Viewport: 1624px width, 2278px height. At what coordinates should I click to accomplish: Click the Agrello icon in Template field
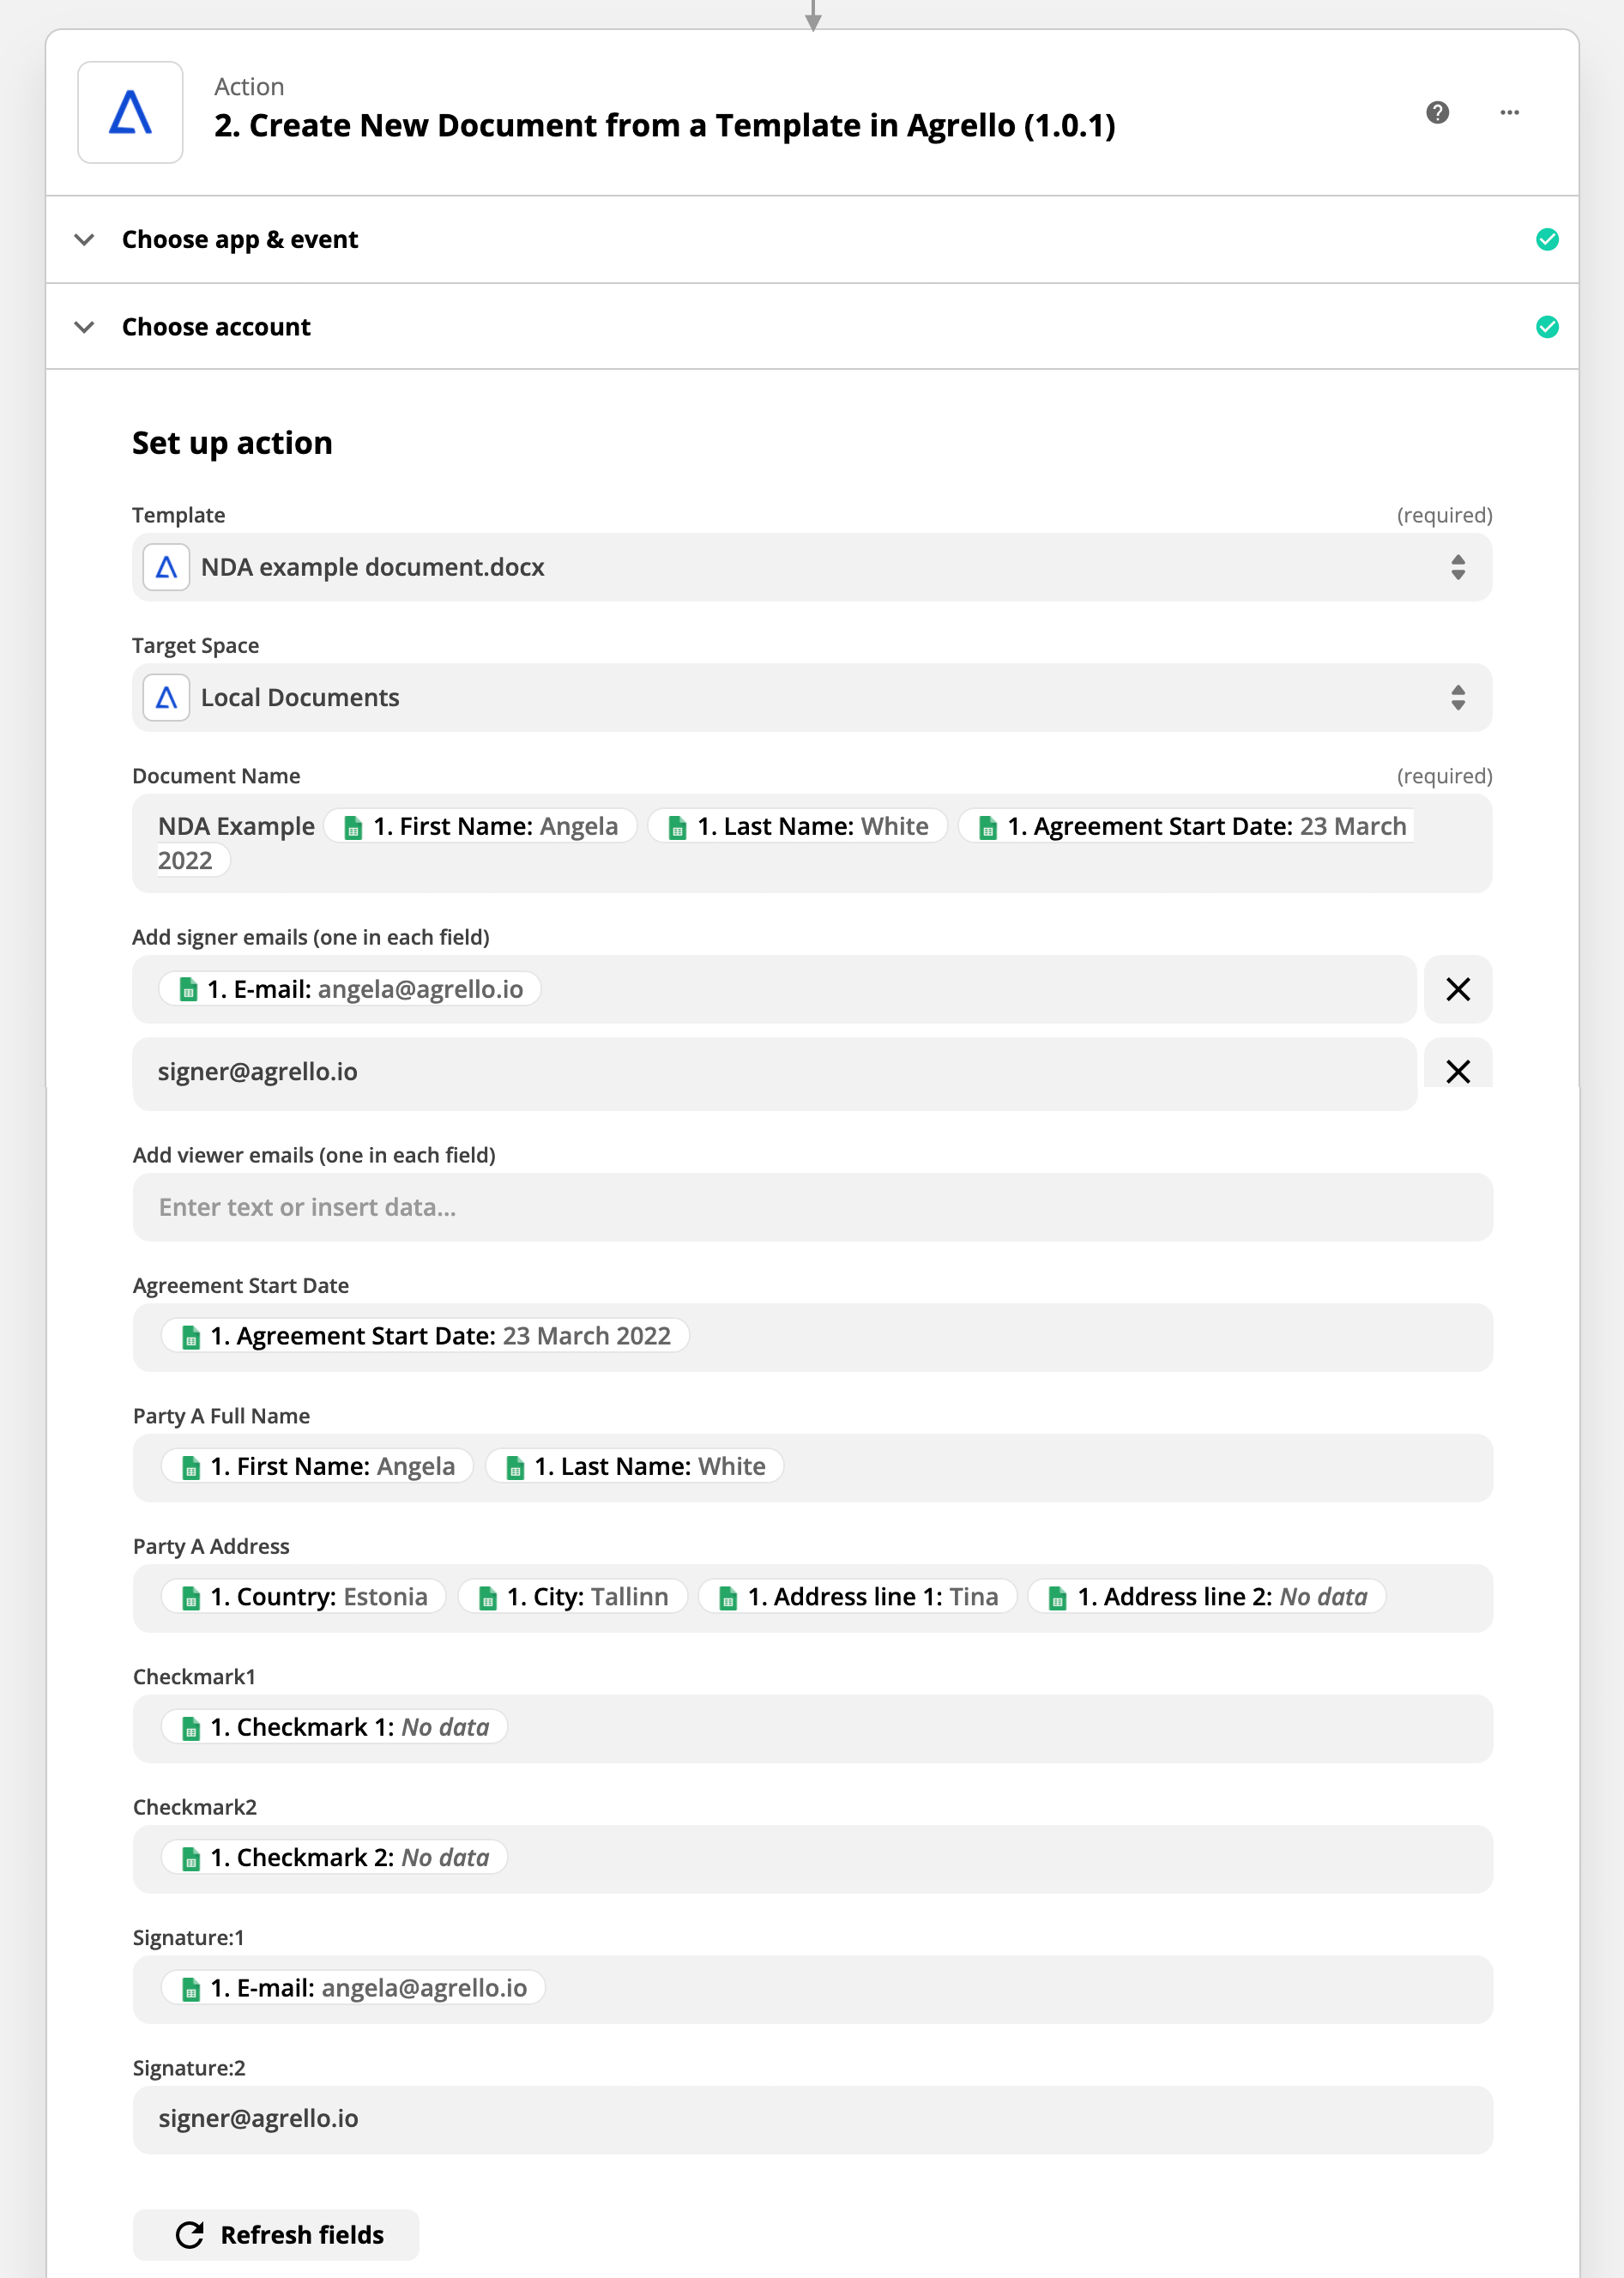167,567
